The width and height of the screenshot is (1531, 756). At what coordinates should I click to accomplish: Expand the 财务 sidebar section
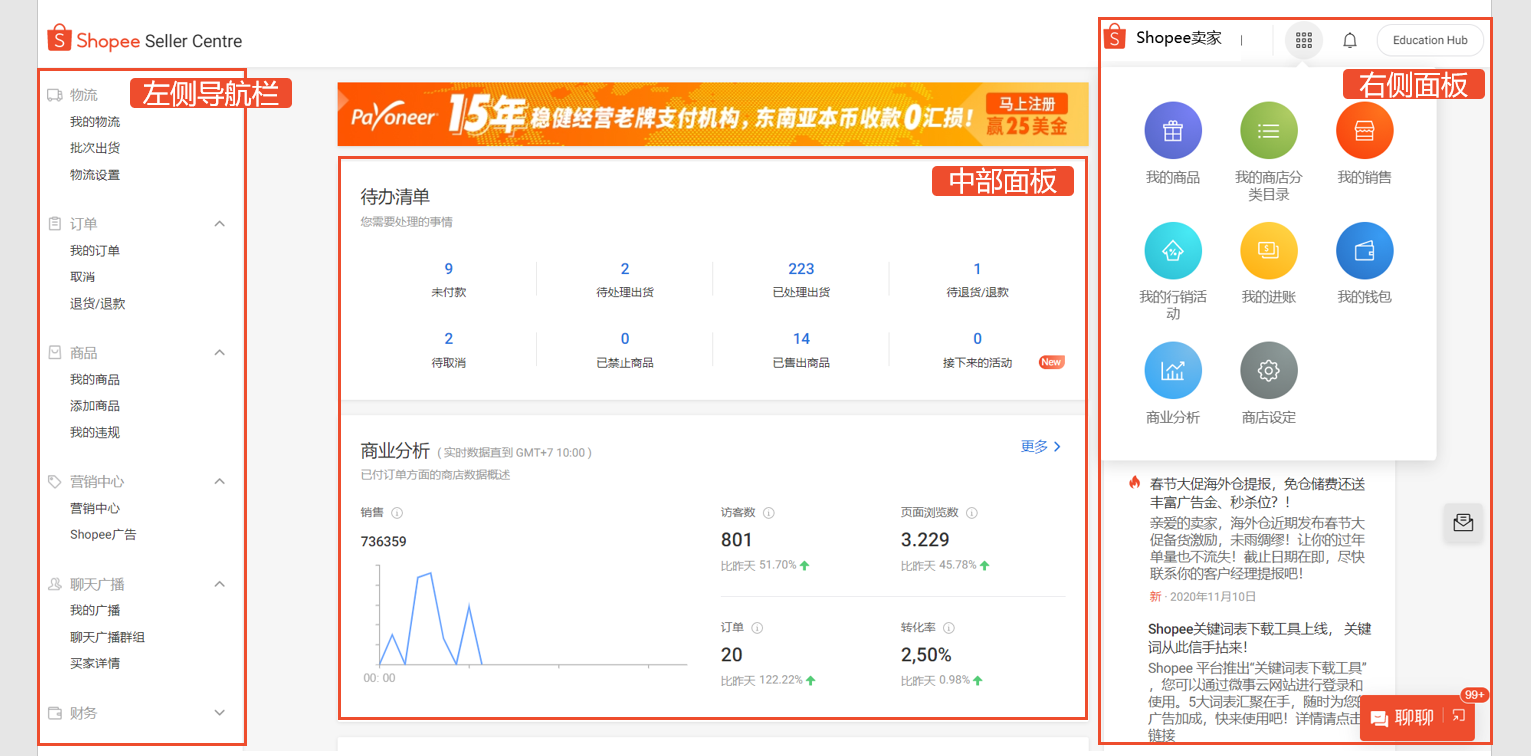tap(220, 713)
